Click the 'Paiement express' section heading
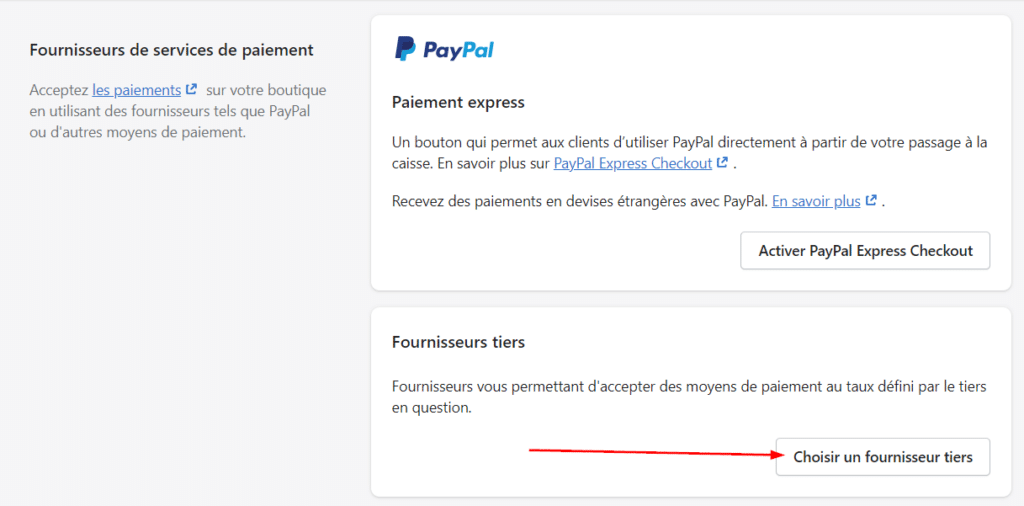This screenshot has height=506, width=1024. click(x=458, y=102)
